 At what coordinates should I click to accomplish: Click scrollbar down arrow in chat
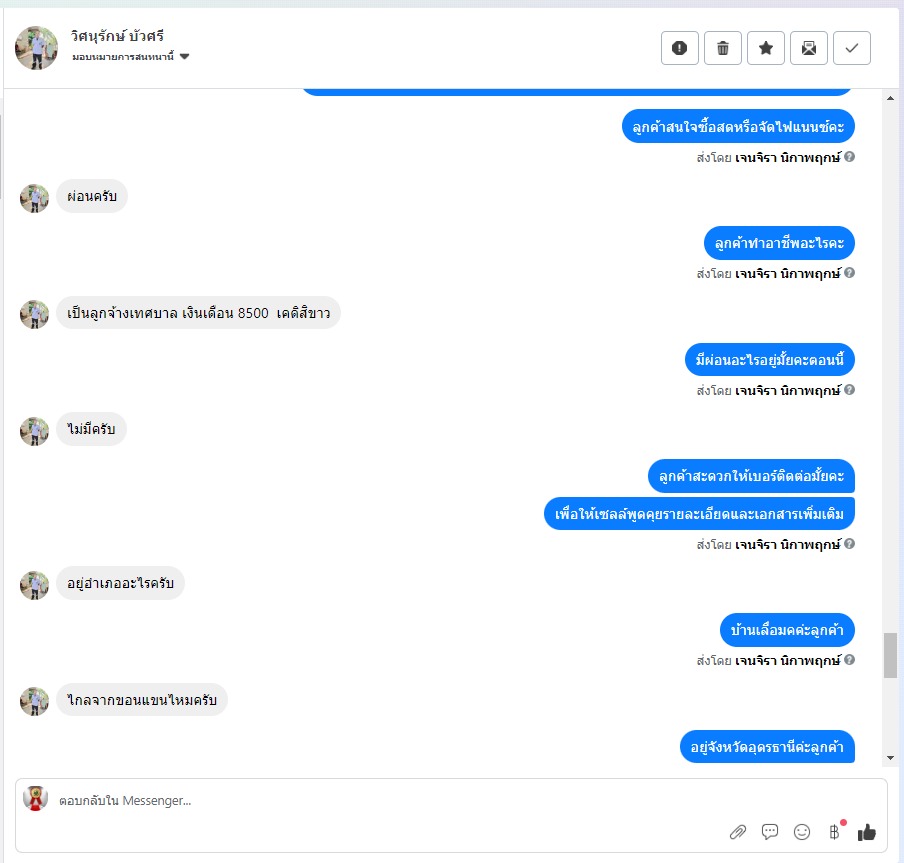coord(891,758)
